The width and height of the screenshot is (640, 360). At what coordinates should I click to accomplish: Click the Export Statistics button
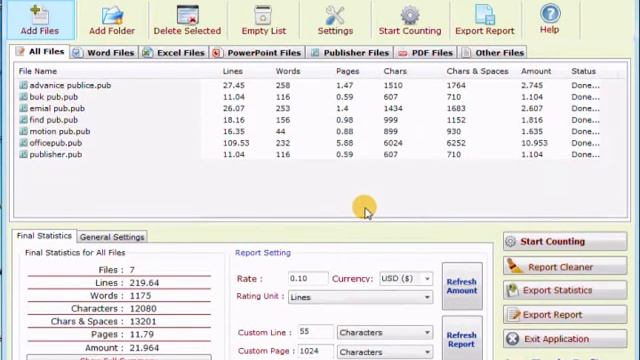point(565,290)
